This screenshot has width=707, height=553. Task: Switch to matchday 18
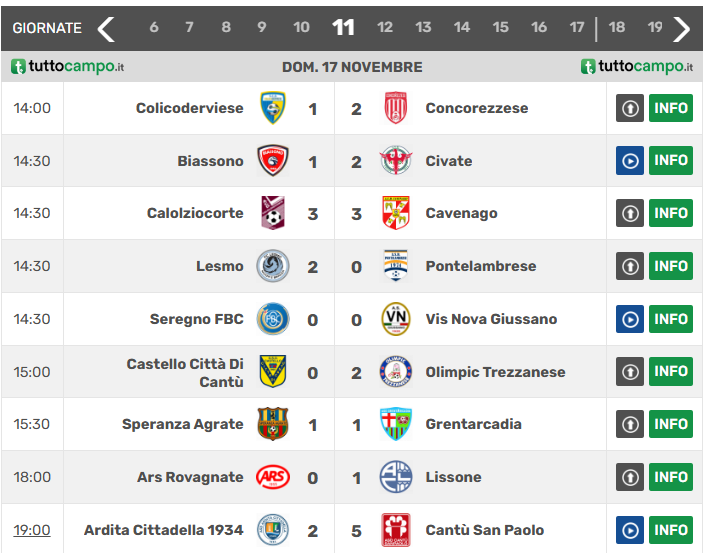[617, 28]
